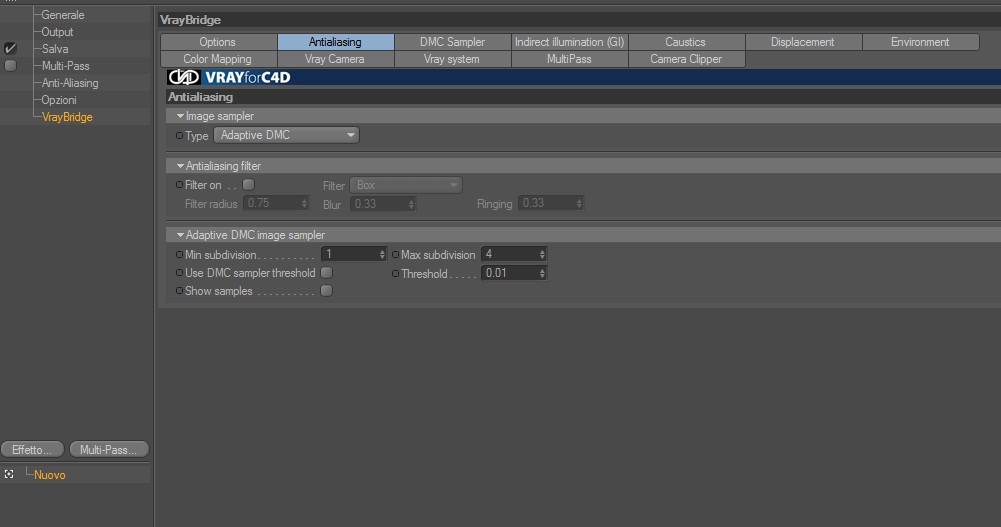1001x527 pixels.
Task: Collapse the Antialiasing filter section
Action: coord(180,166)
